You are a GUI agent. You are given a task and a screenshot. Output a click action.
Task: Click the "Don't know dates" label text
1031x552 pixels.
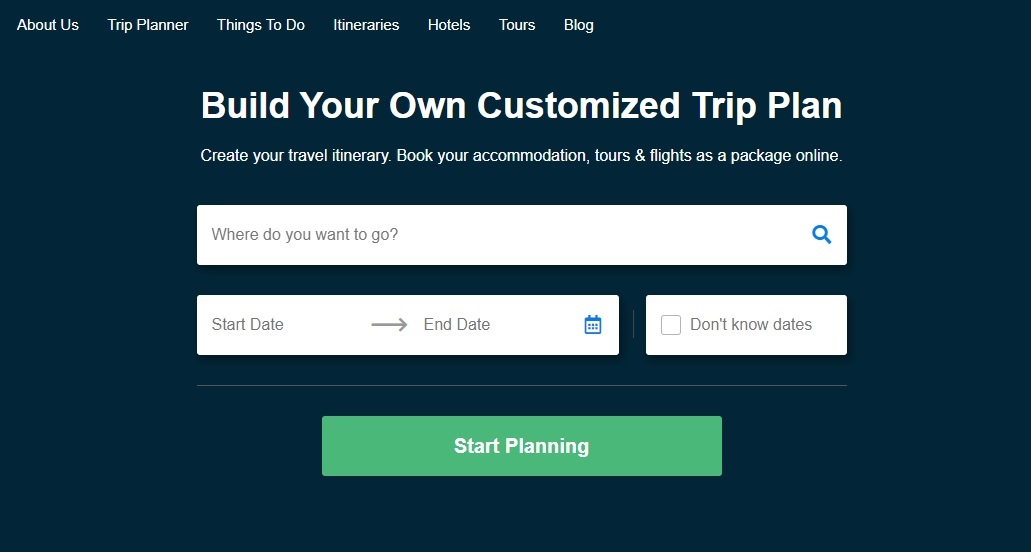click(750, 325)
